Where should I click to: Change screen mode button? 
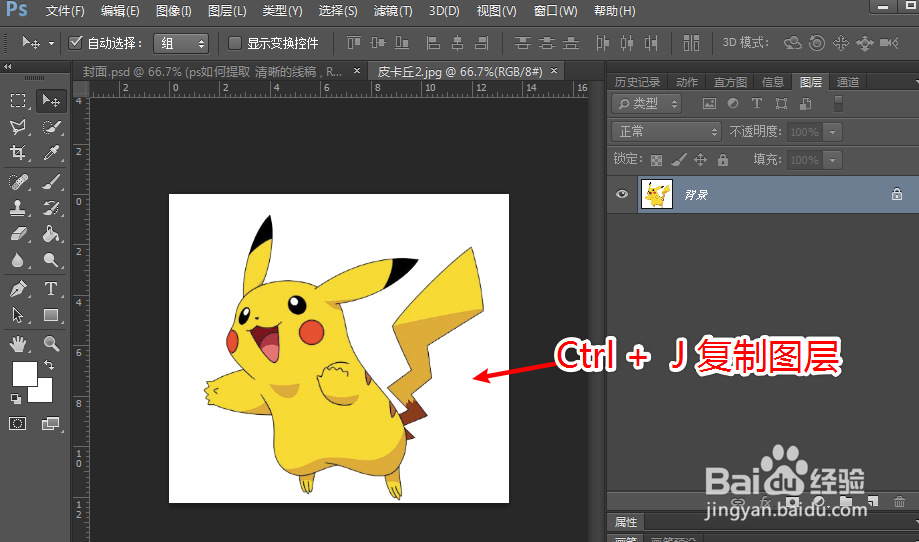click(50, 423)
